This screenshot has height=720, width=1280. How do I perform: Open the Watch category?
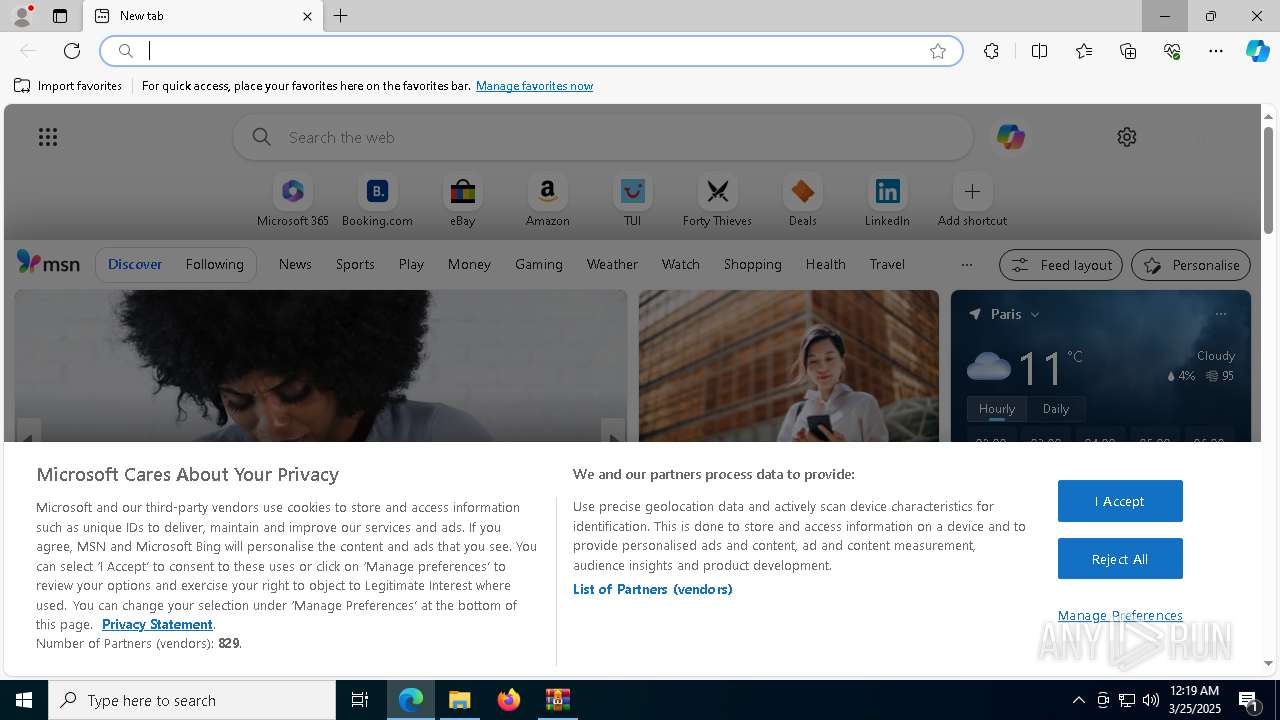pyautogui.click(x=681, y=264)
